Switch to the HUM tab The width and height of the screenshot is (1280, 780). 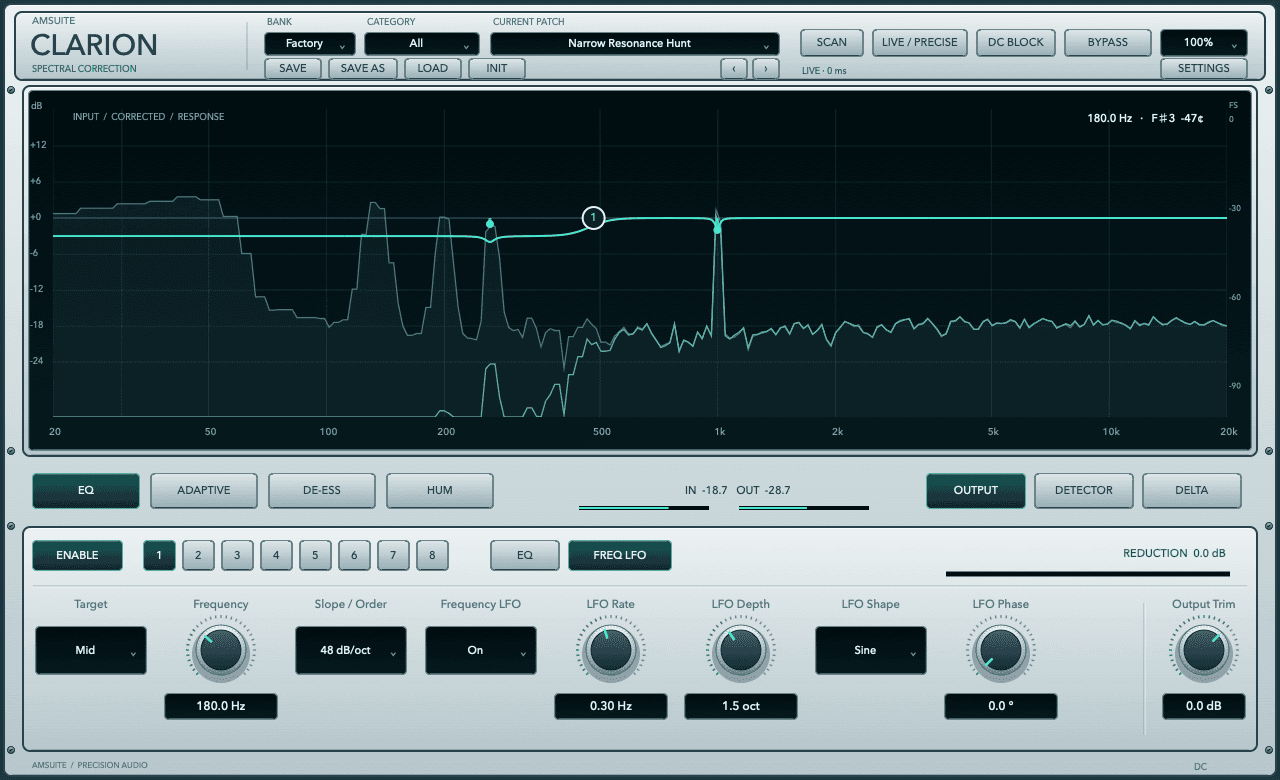pos(440,490)
